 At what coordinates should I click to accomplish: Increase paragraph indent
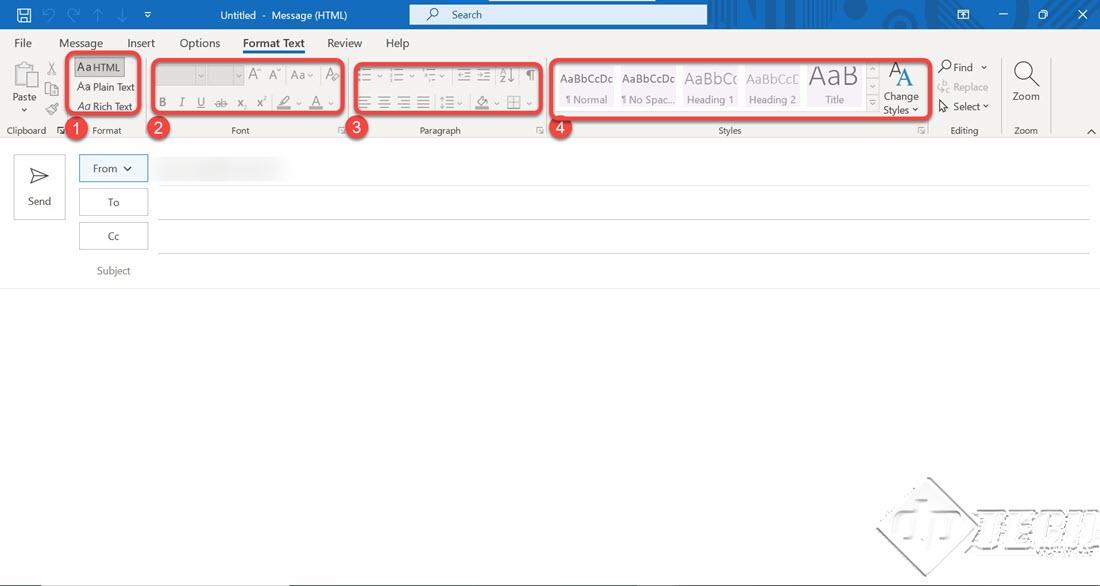tap(484, 75)
